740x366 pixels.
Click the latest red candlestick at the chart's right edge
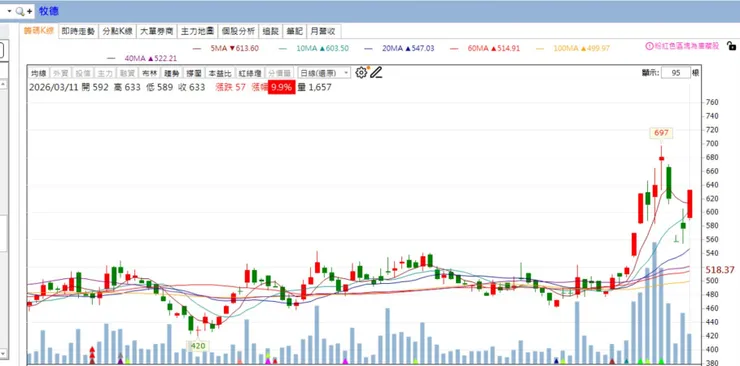690,204
